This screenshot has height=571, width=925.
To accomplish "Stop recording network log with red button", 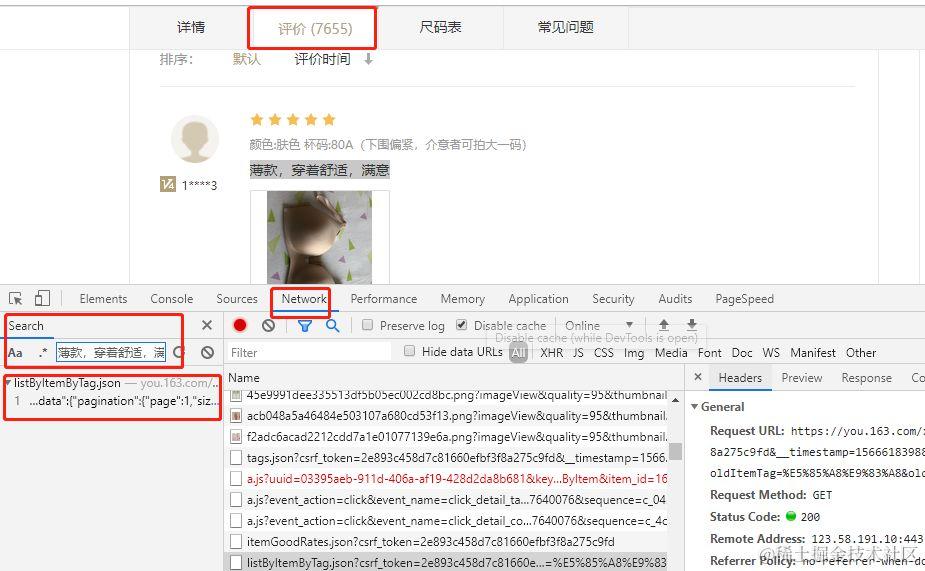I will (240, 325).
